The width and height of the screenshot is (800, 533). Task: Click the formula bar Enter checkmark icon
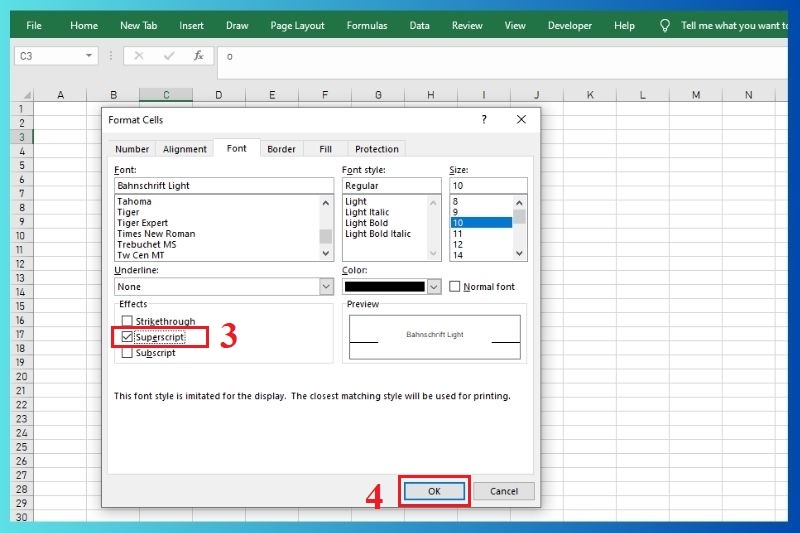pos(168,56)
